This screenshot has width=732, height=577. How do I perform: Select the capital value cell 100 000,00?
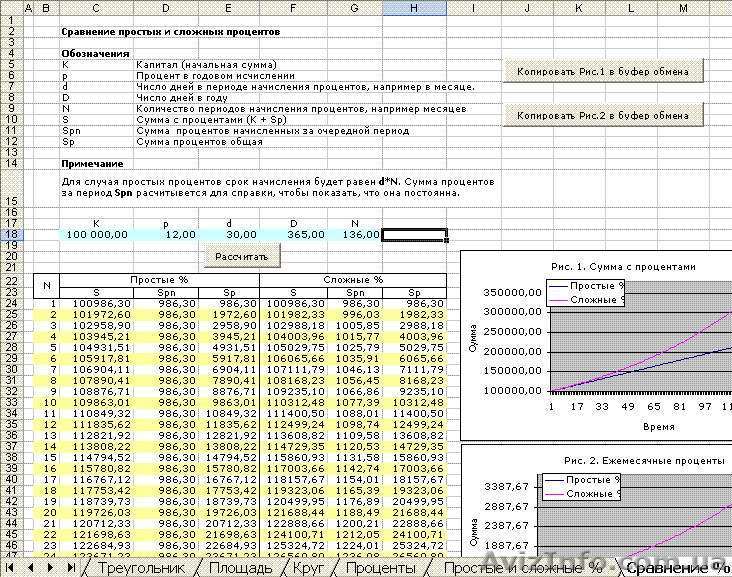(97, 234)
